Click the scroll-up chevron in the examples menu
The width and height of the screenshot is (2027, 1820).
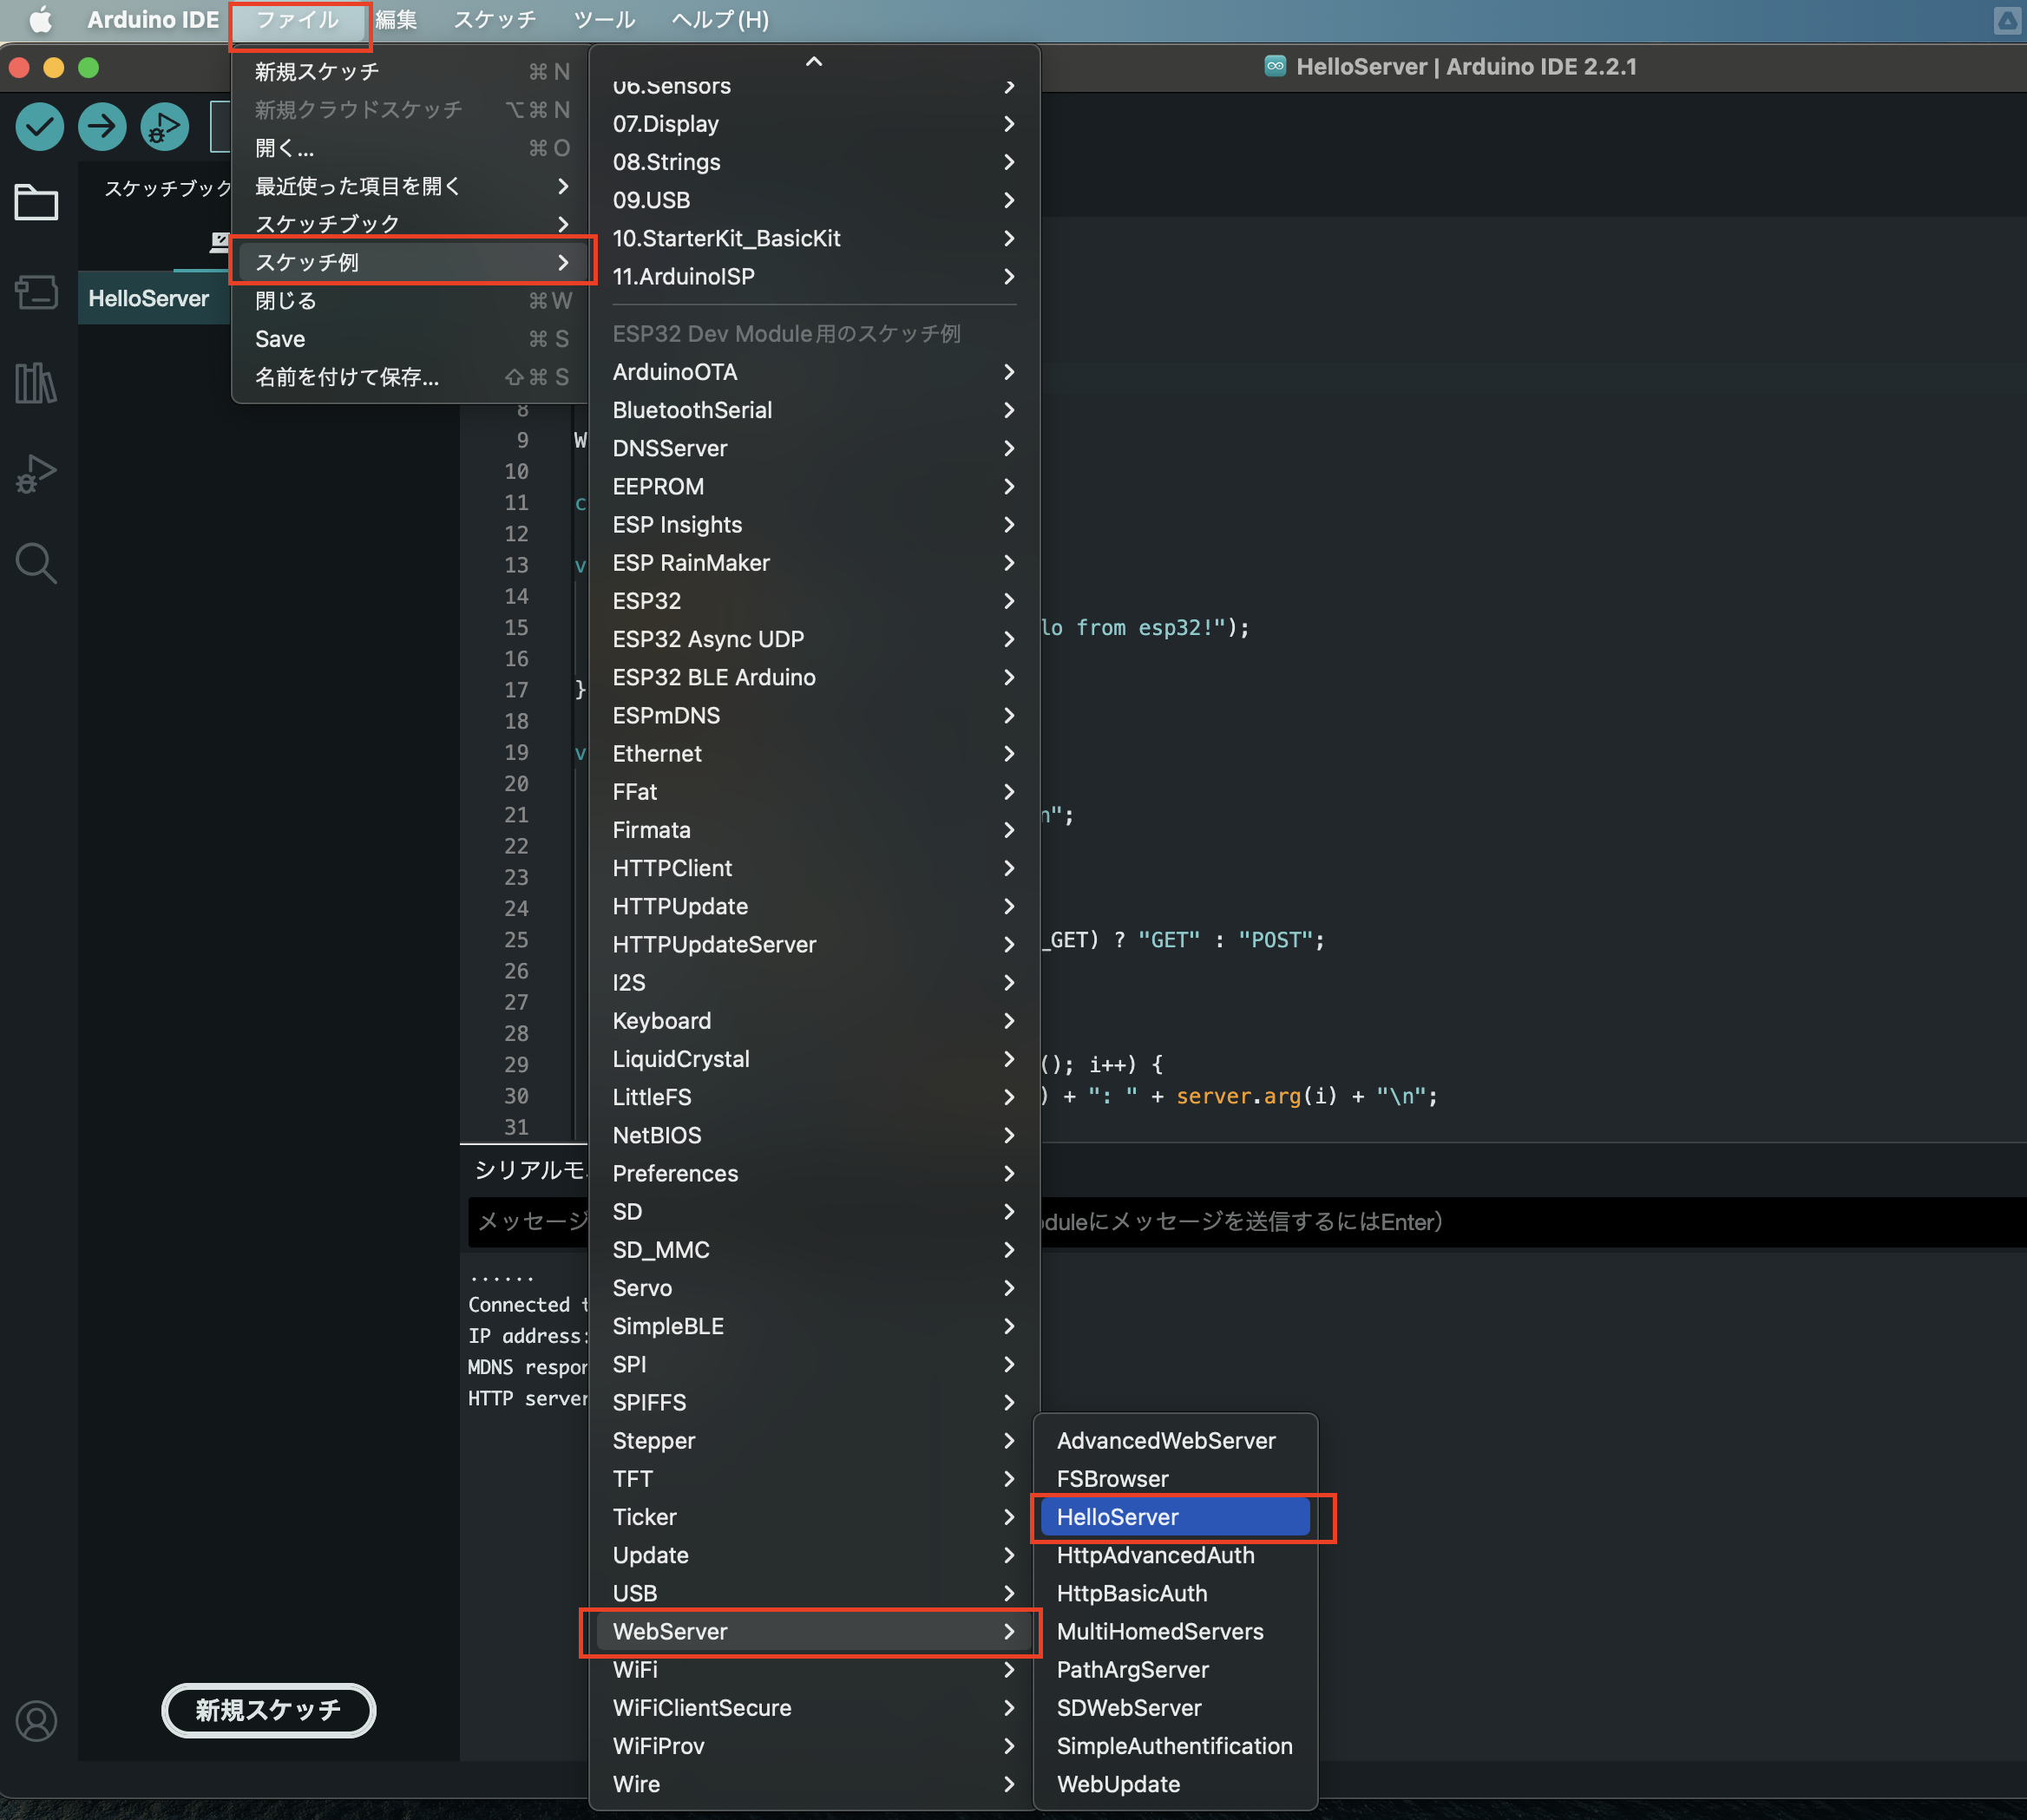813,60
